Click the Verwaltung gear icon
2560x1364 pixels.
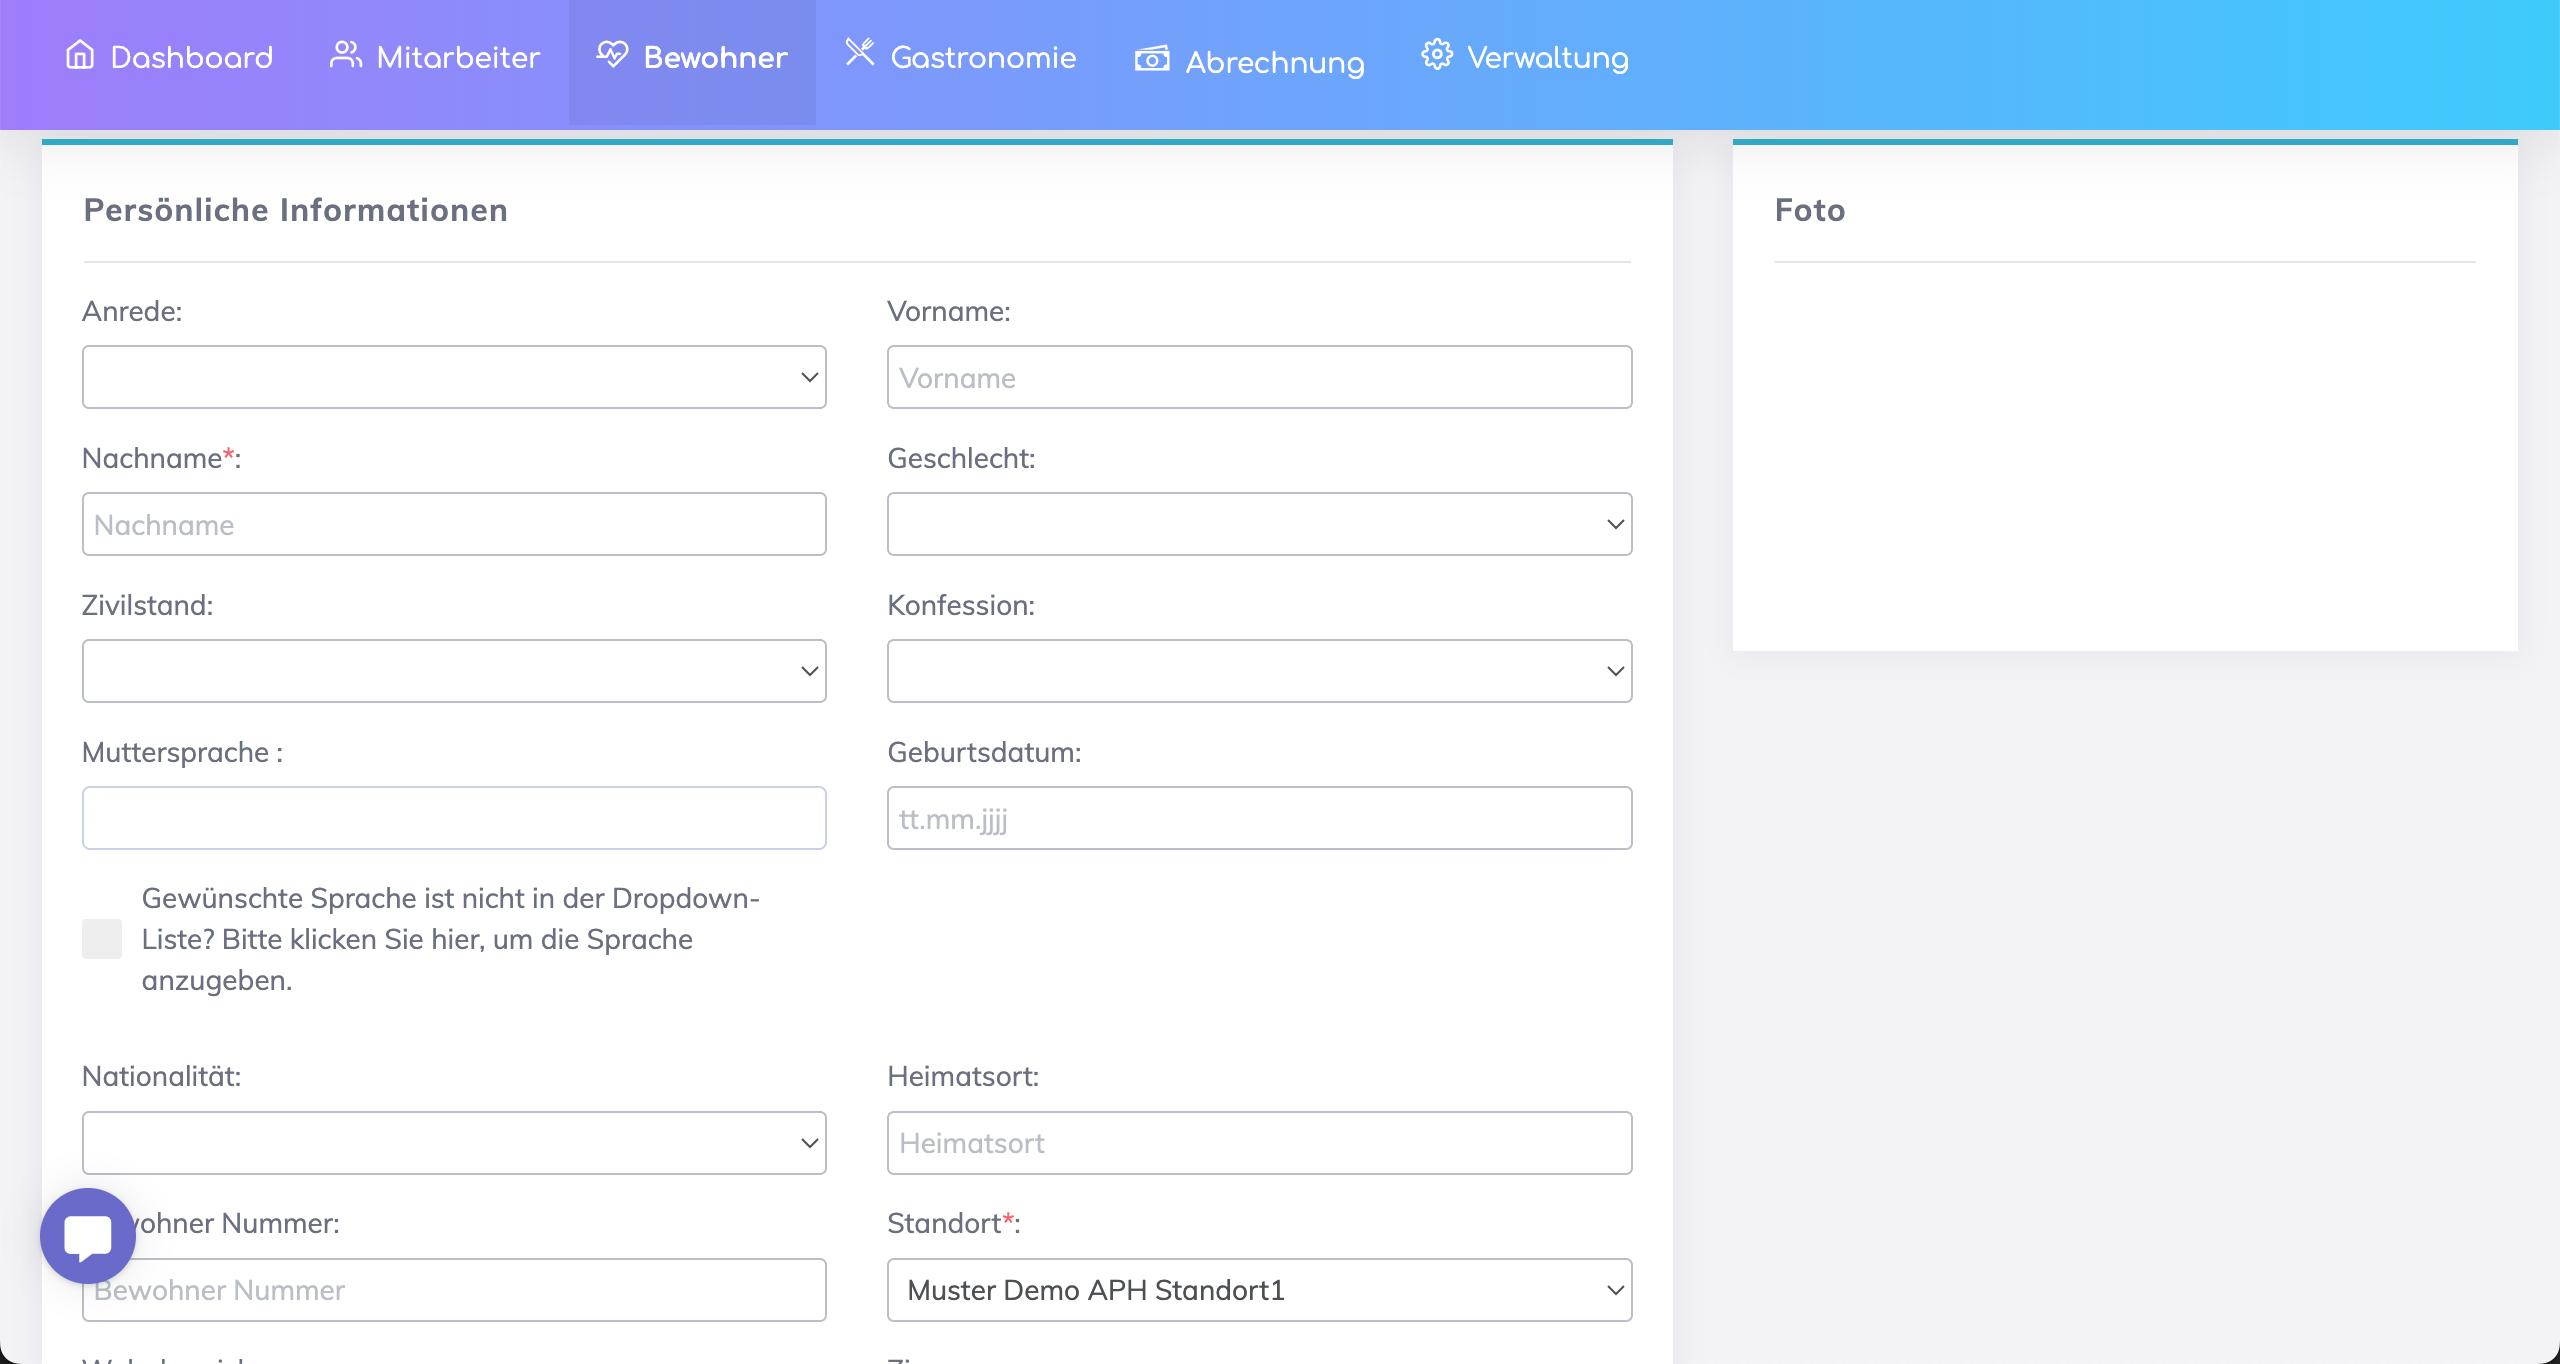[1437, 54]
